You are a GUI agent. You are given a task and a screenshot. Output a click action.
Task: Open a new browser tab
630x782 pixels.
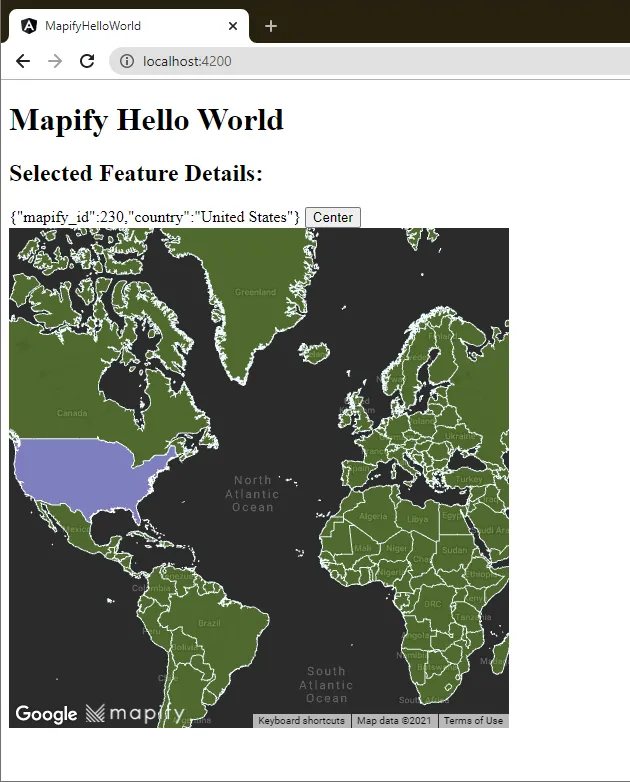271,26
